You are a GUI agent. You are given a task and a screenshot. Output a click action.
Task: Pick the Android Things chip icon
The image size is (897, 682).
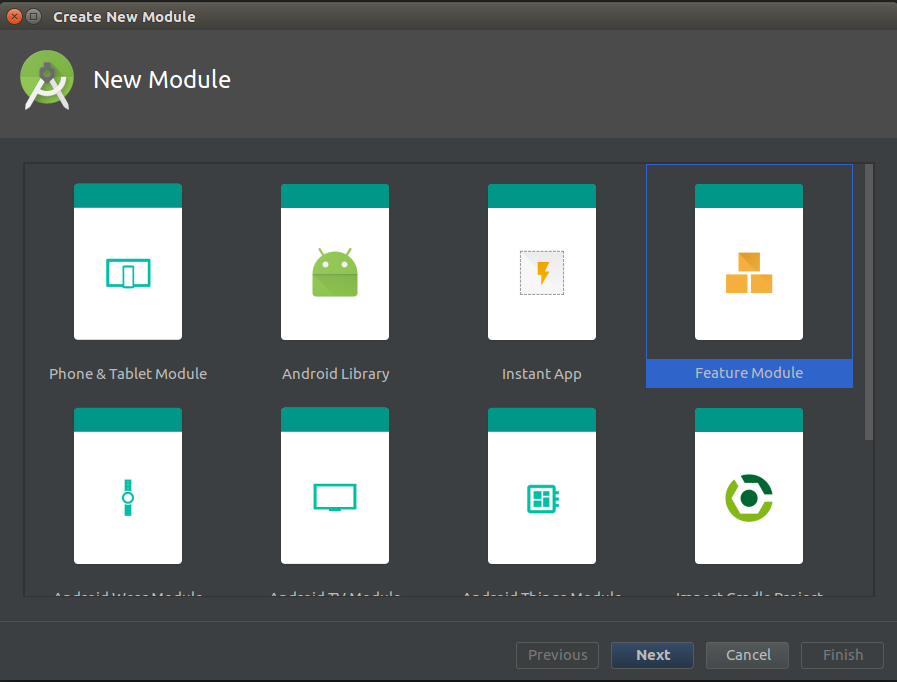tap(542, 497)
